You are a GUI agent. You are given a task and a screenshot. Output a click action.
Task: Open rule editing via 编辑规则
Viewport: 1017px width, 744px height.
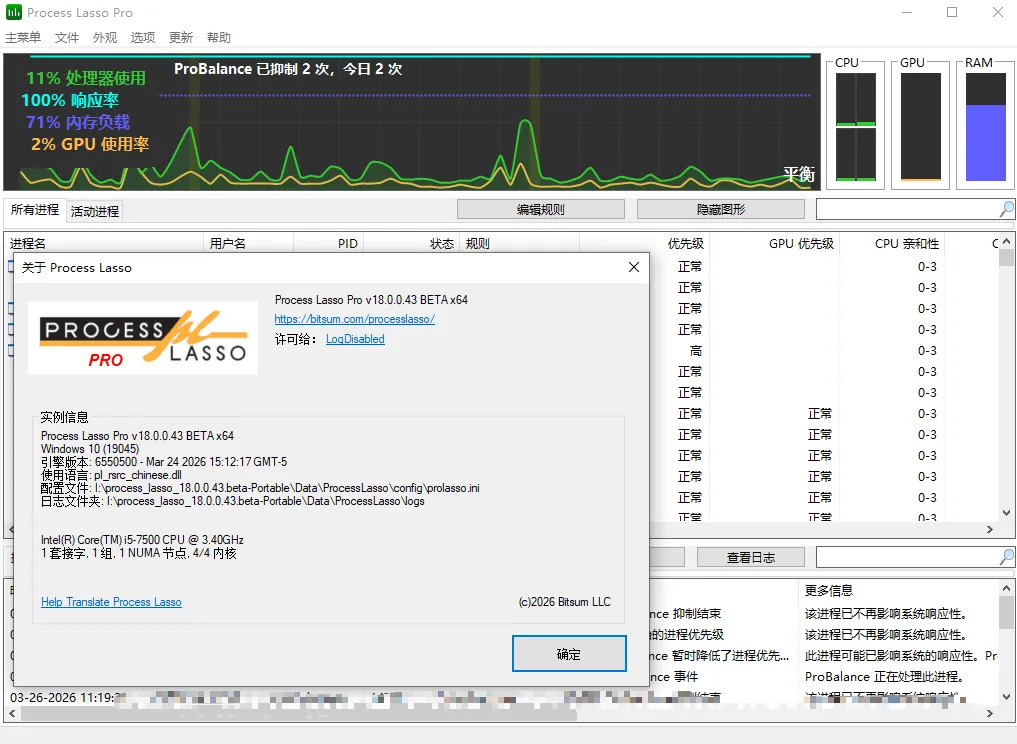(x=541, y=208)
